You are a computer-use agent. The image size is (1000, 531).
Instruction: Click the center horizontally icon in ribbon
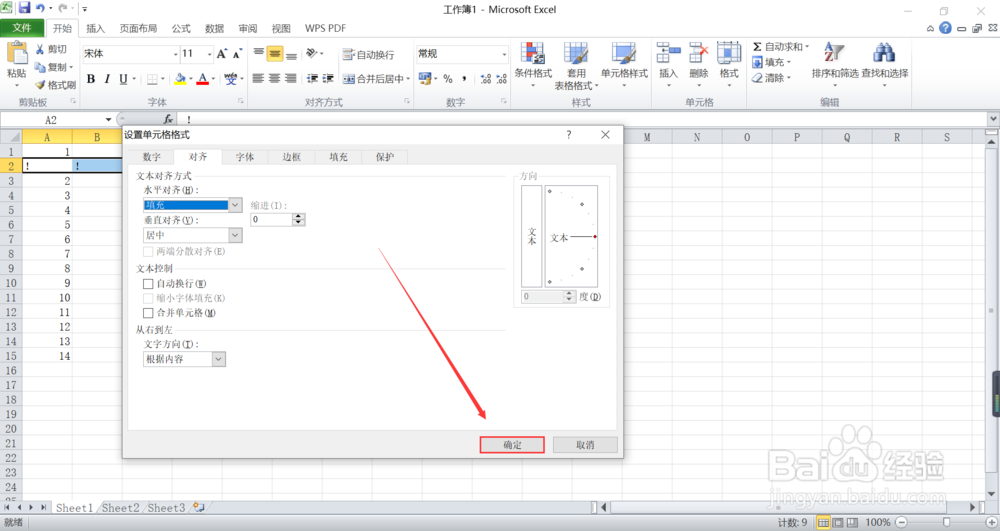click(x=274, y=78)
